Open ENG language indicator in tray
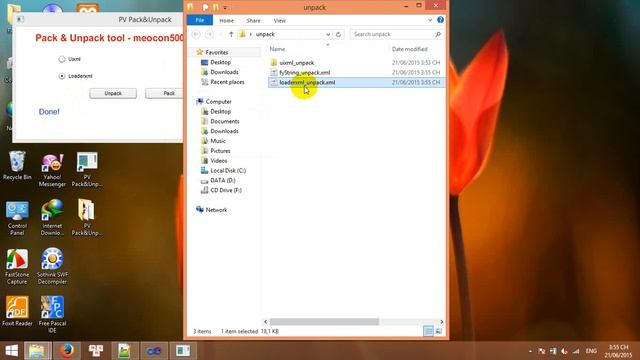Image resolution: width=640 pixels, height=360 pixels. click(x=591, y=351)
